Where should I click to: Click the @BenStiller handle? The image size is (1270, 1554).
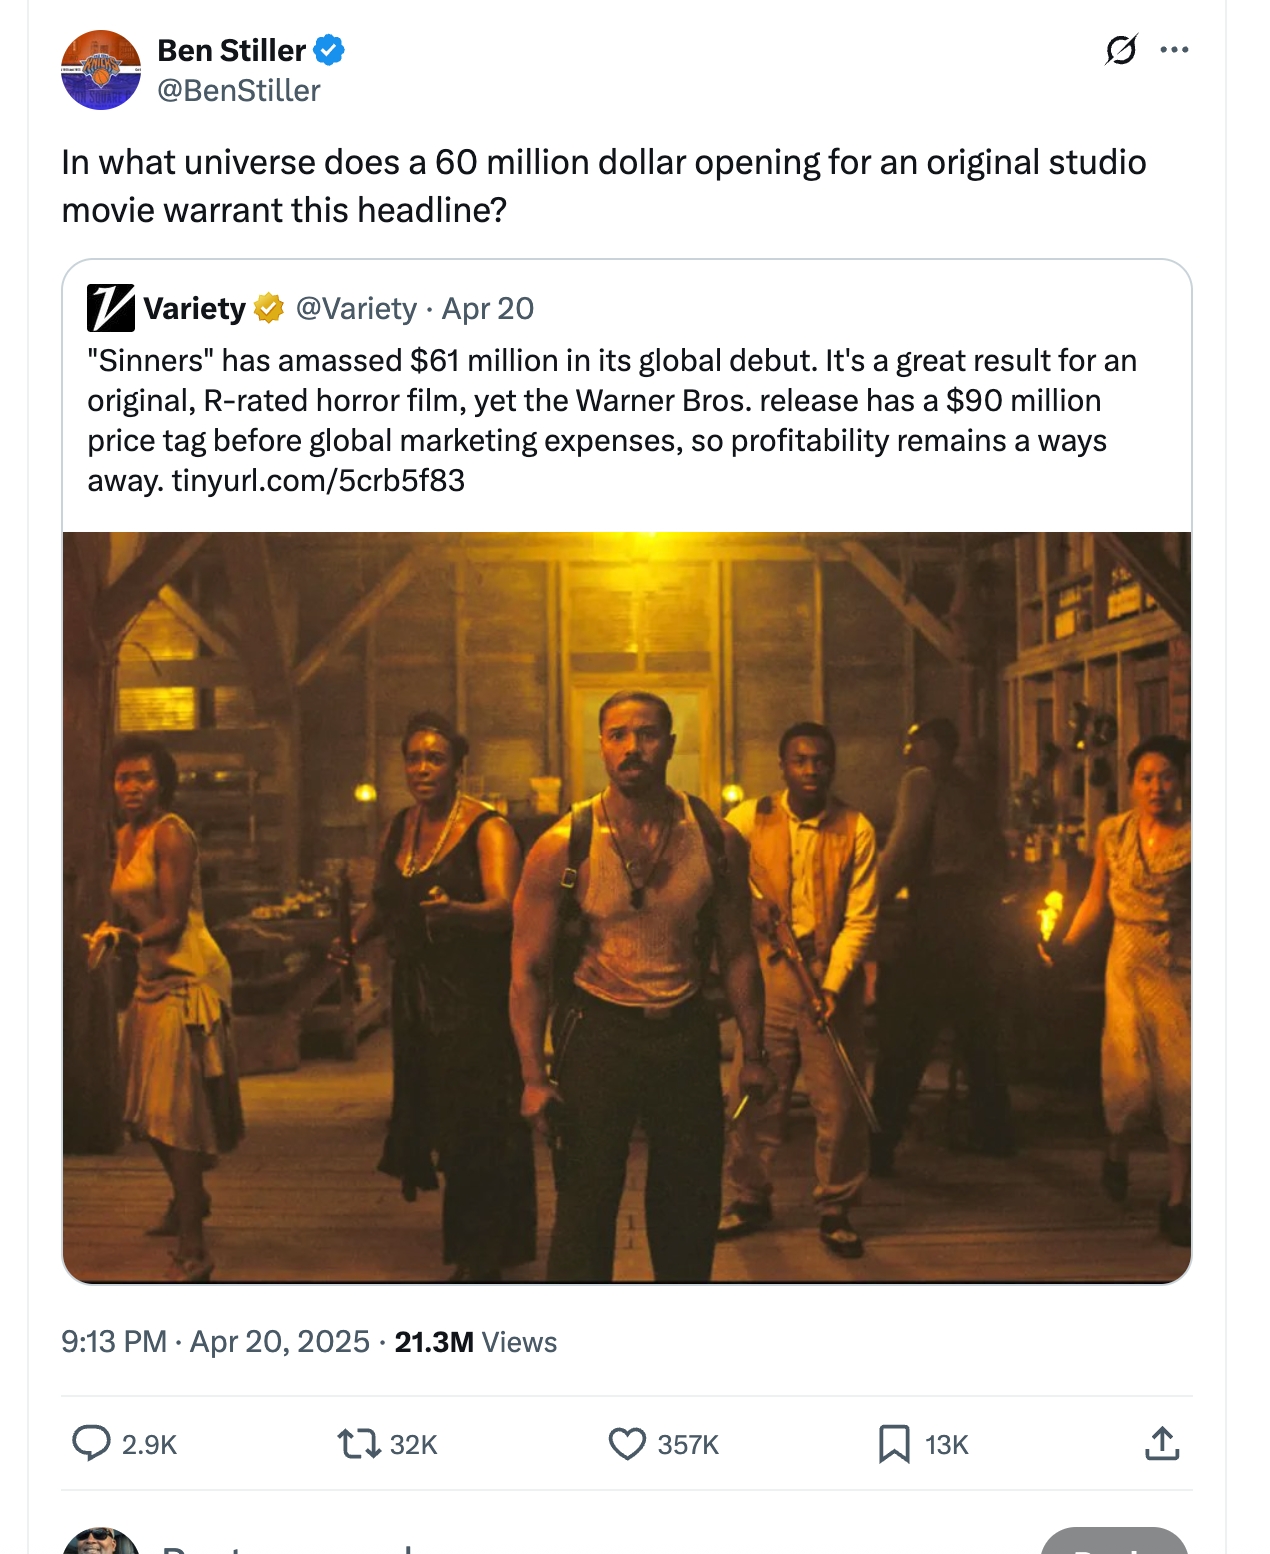[239, 90]
